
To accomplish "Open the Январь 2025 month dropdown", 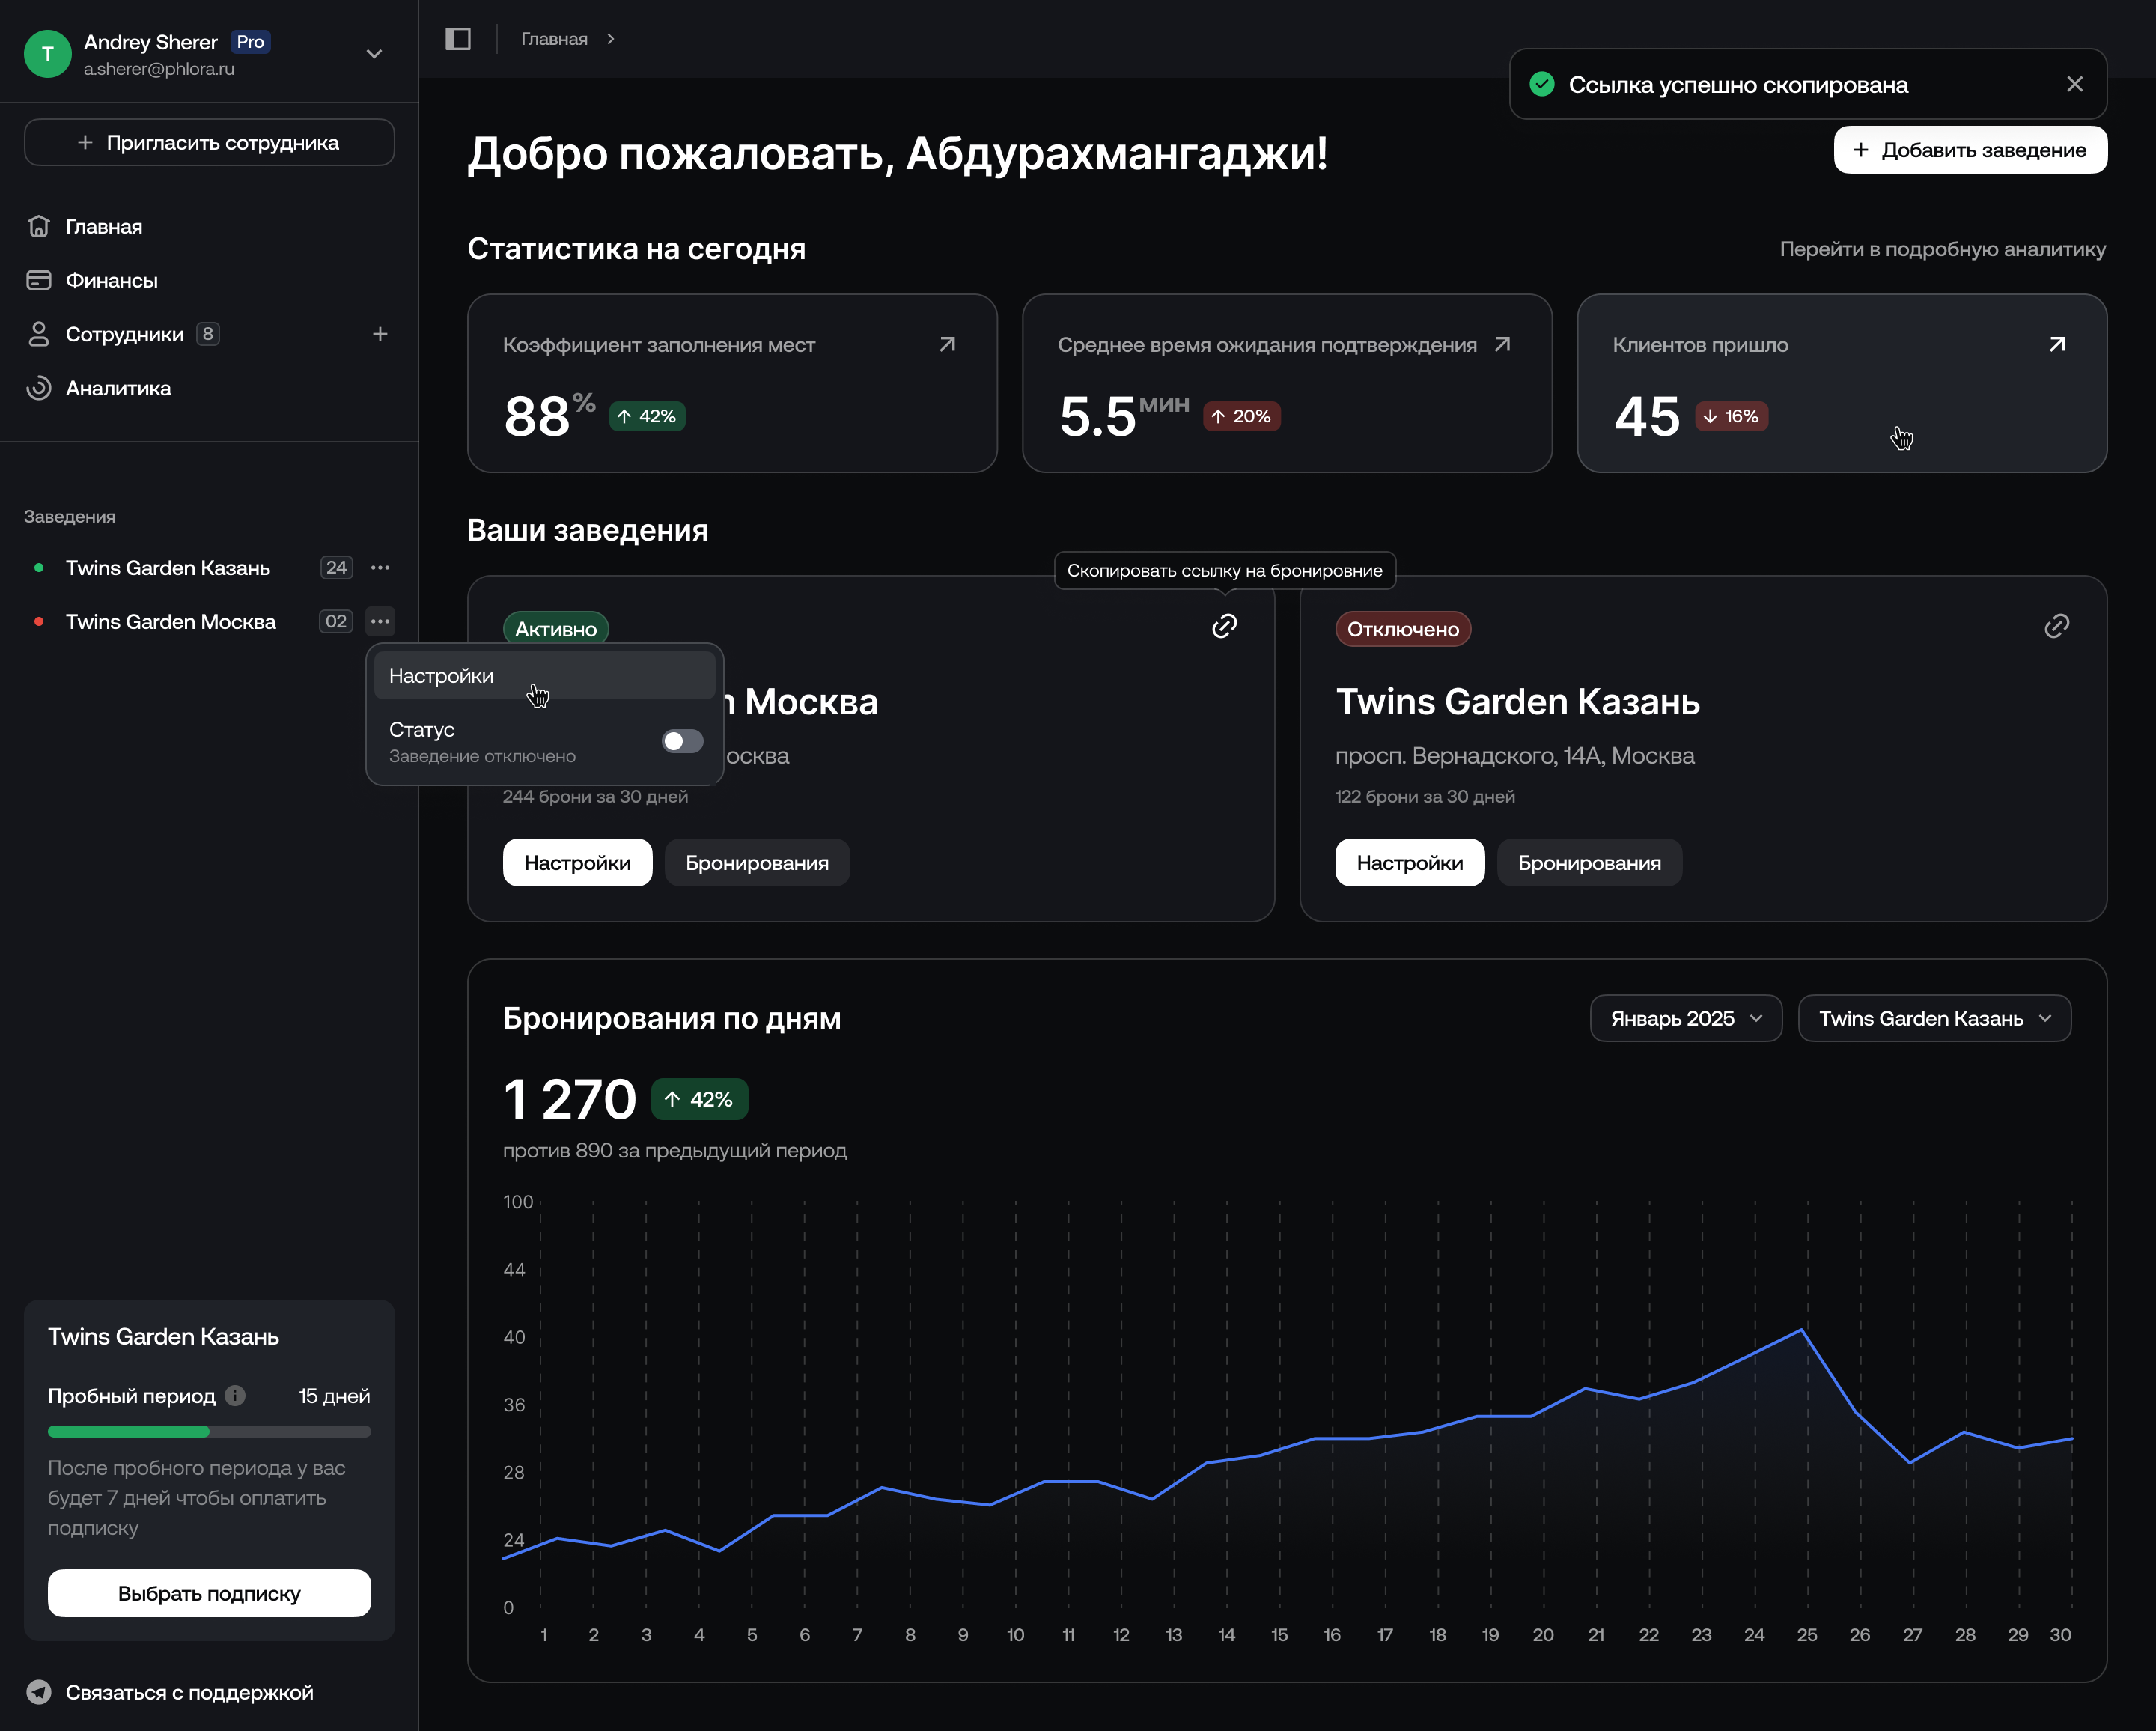I will [x=1685, y=1018].
